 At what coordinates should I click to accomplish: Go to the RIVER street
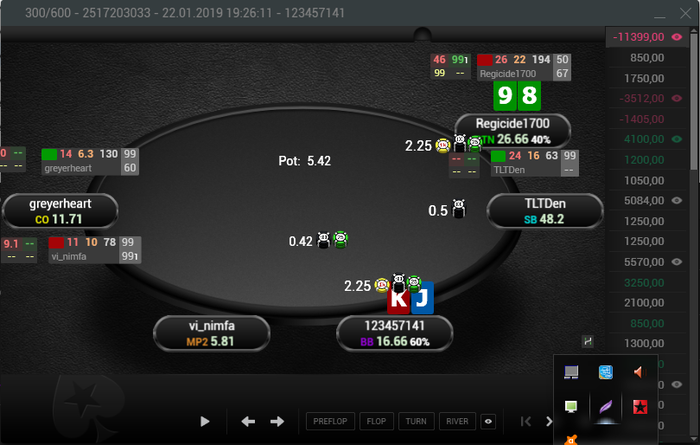458,421
